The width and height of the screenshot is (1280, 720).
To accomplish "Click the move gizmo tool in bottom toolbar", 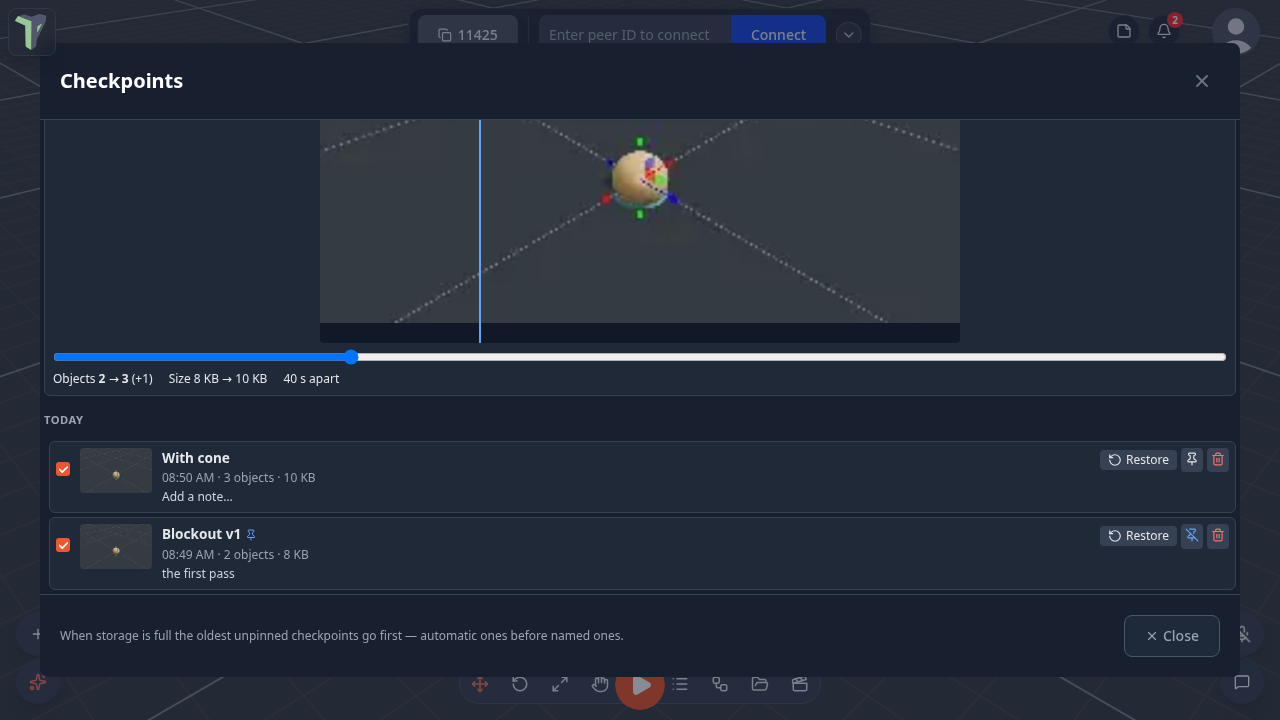I will pos(480,684).
